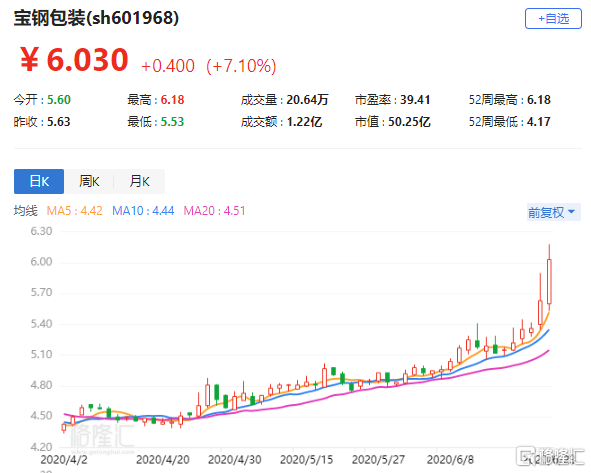Click the 2020/4/20 date axis label
The height and width of the screenshot is (473, 591).
(163, 460)
